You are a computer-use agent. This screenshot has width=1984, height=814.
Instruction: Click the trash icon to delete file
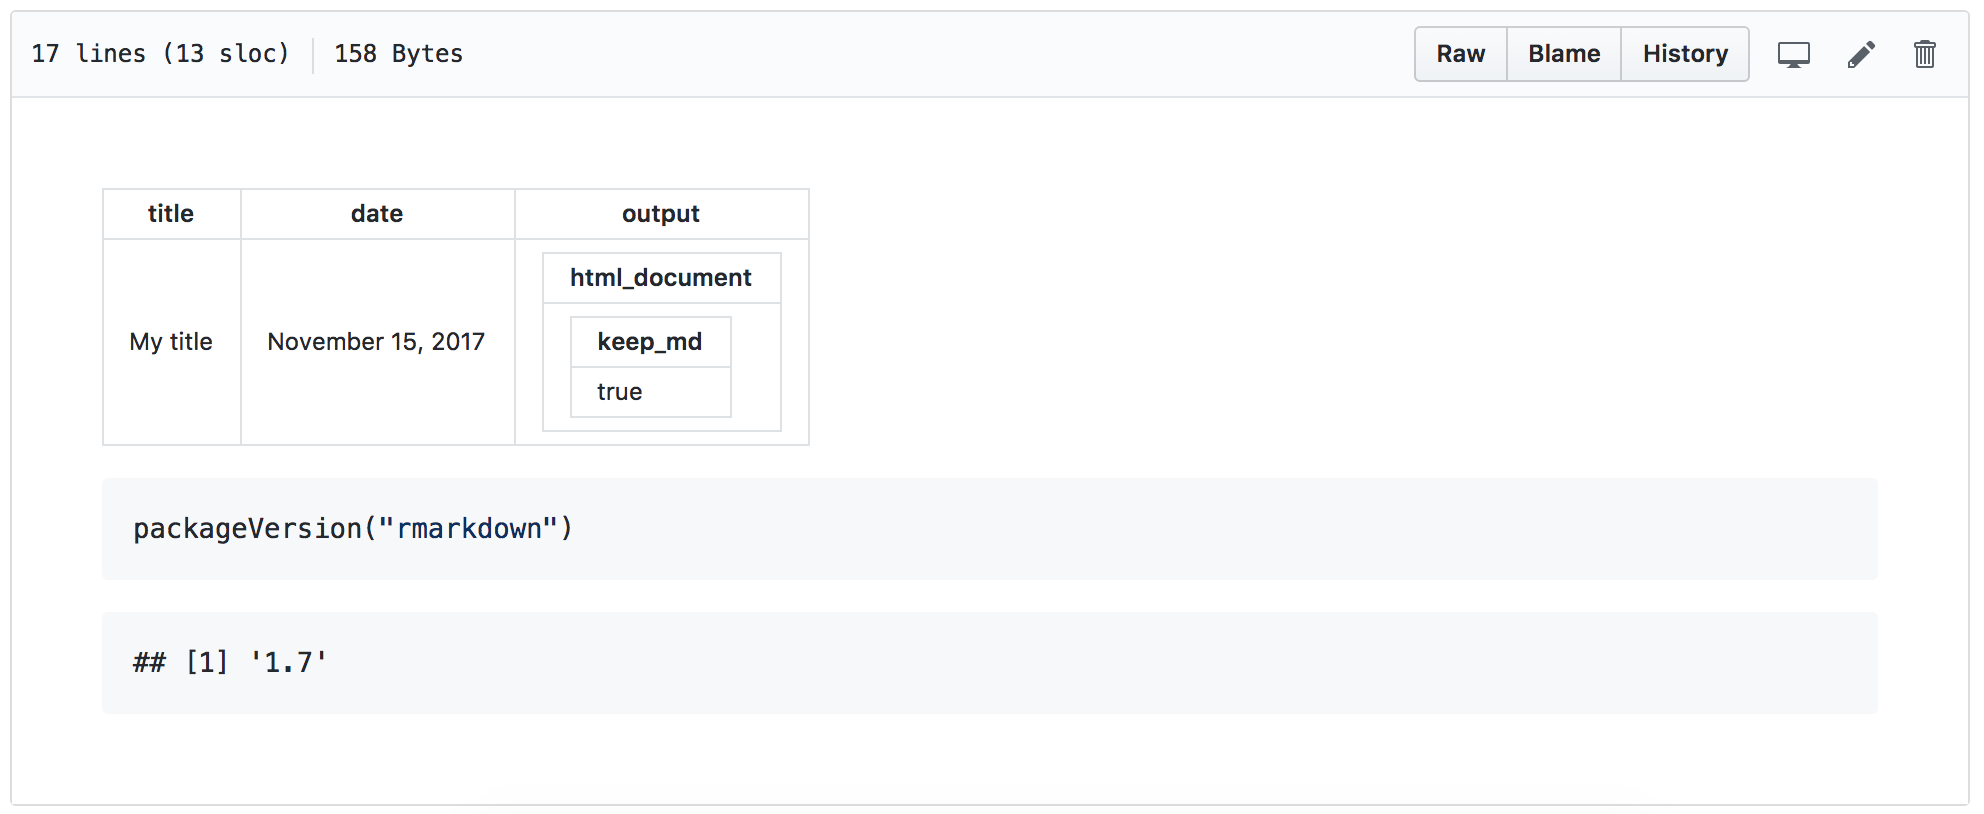coord(1925,54)
